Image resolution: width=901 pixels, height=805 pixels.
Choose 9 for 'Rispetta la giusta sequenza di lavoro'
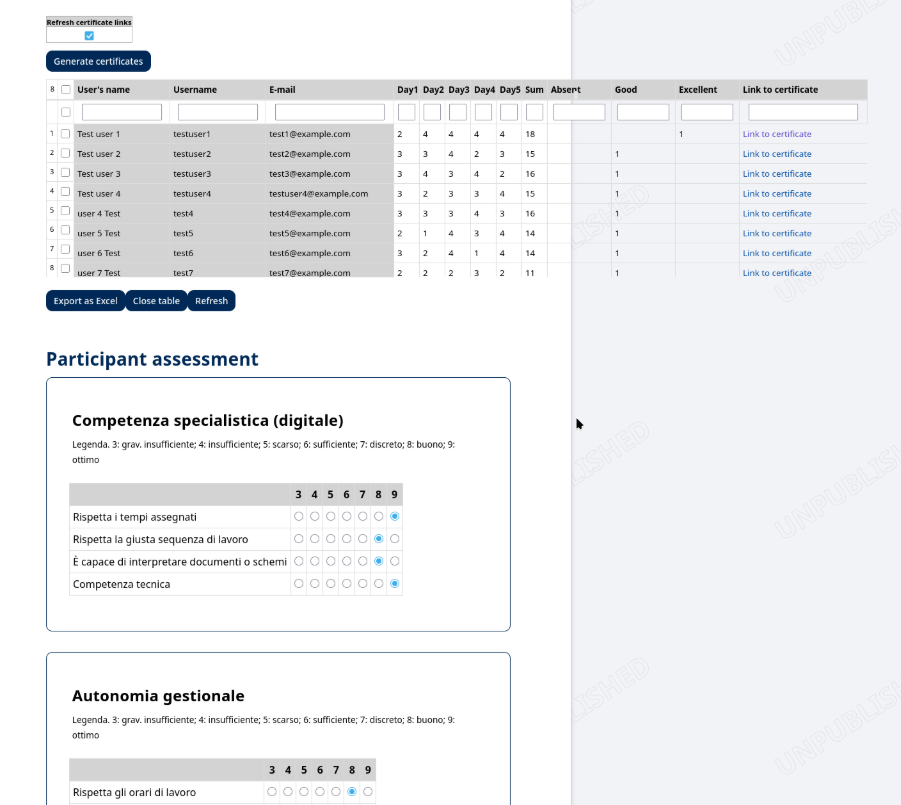click(x=395, y=539)
